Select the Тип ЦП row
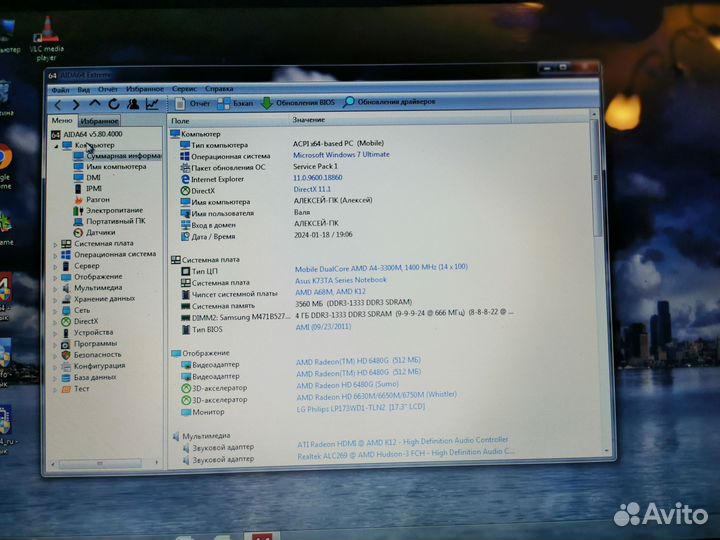Viewport: 720px width, 540px height. [x=325, y=270]
